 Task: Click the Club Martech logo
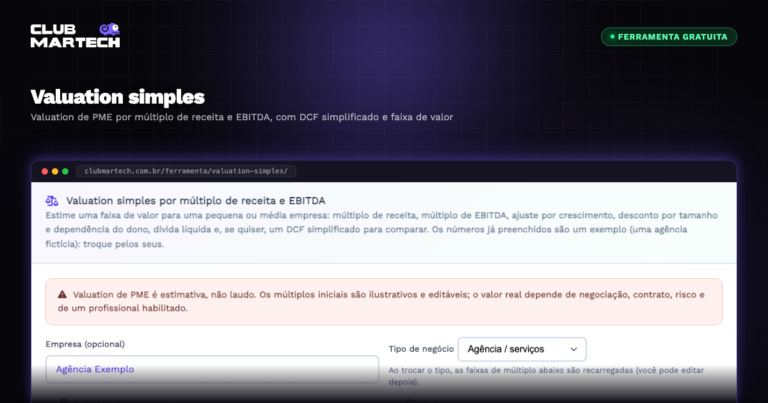[x=75, y=35]
